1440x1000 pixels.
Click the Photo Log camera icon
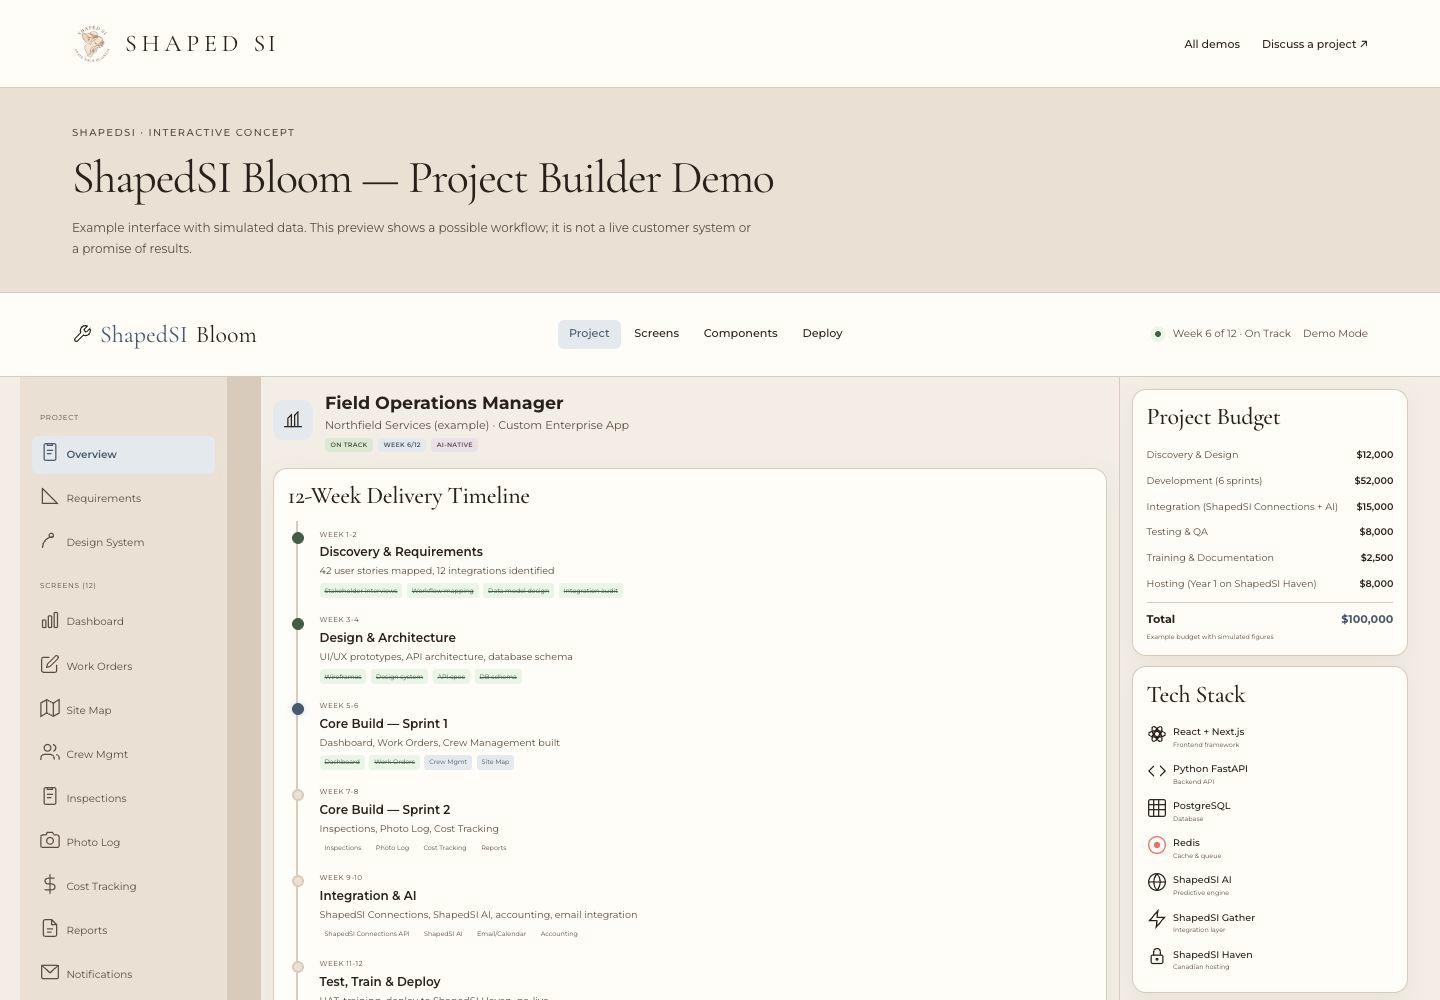[x=50, y=841]
